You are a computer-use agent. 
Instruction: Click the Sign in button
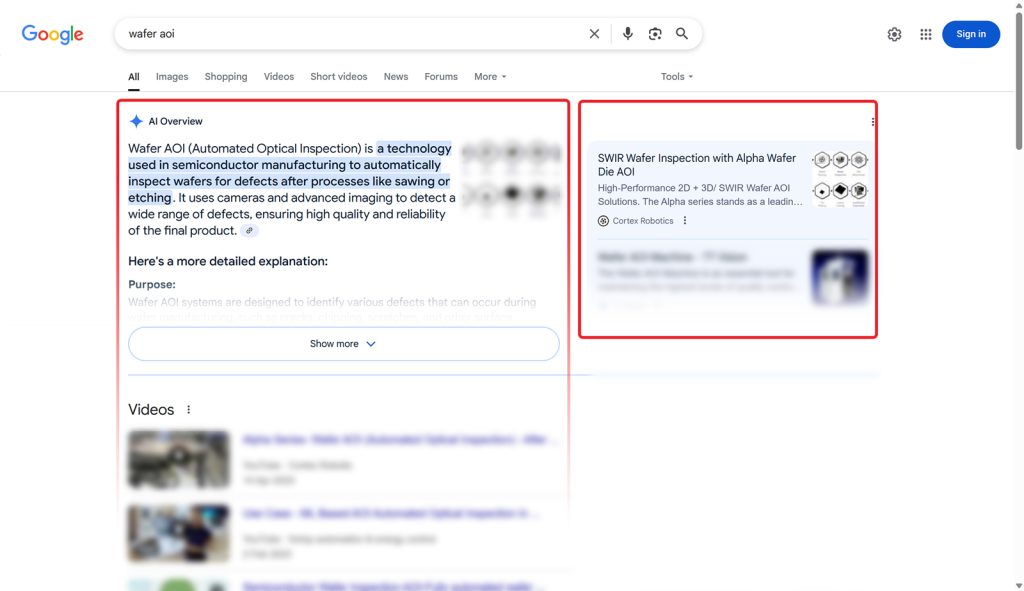[x=970, y=34]
